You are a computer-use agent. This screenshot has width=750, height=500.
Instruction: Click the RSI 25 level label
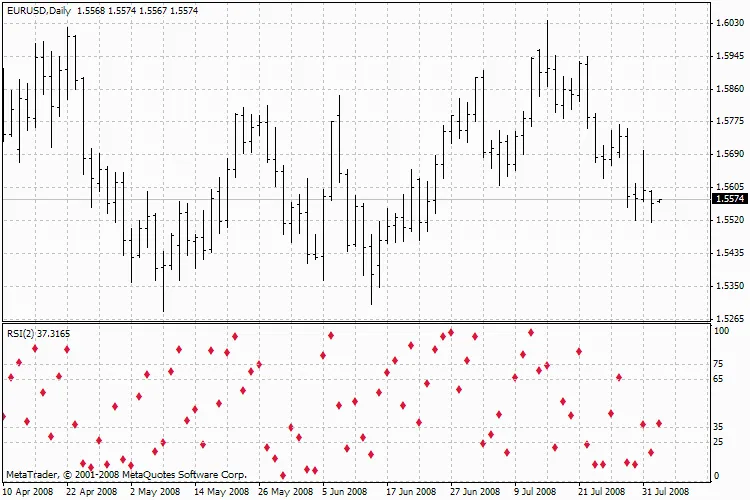[718, 441]
